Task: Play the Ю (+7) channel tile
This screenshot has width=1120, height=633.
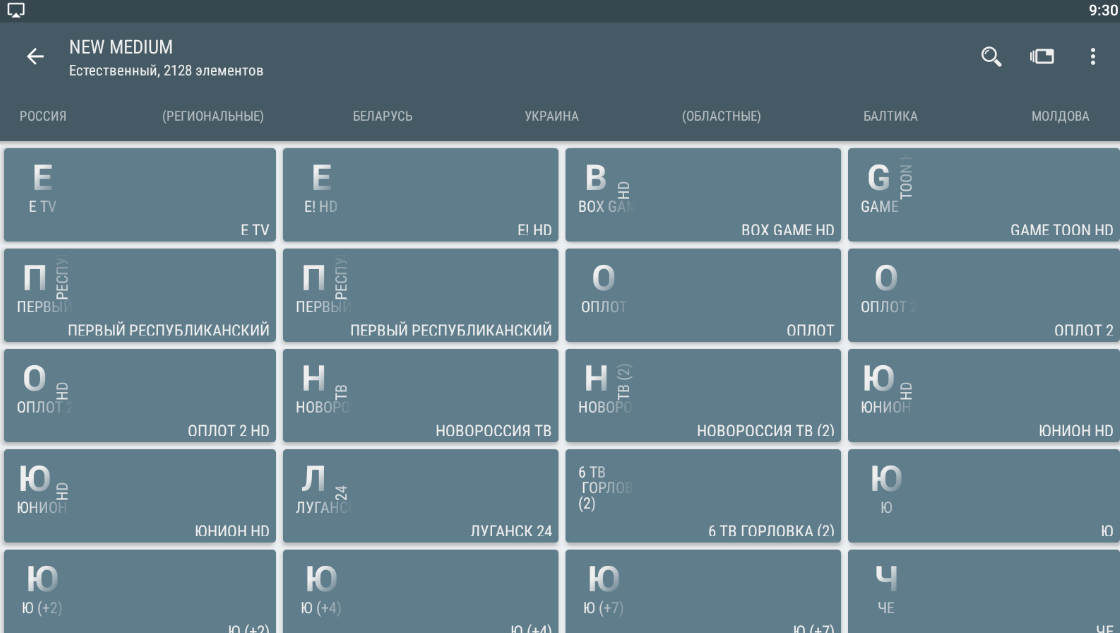Action: (x=703, y=592)
